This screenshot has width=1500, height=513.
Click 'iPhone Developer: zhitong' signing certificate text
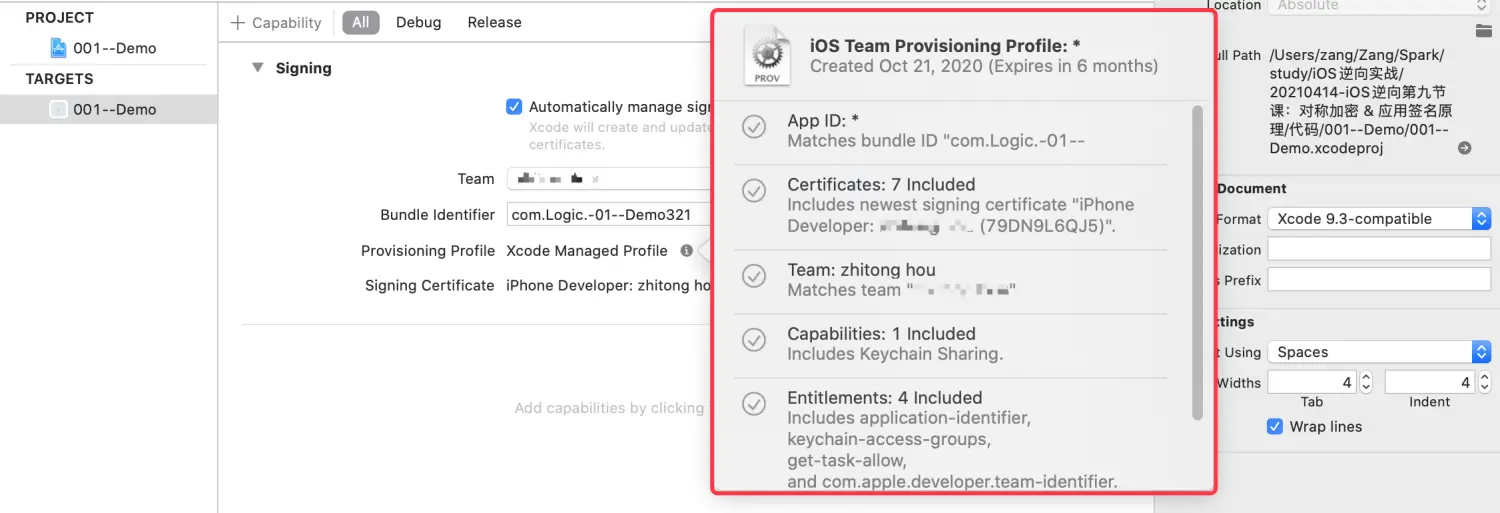pyautogui.click(x=608, y=285)
